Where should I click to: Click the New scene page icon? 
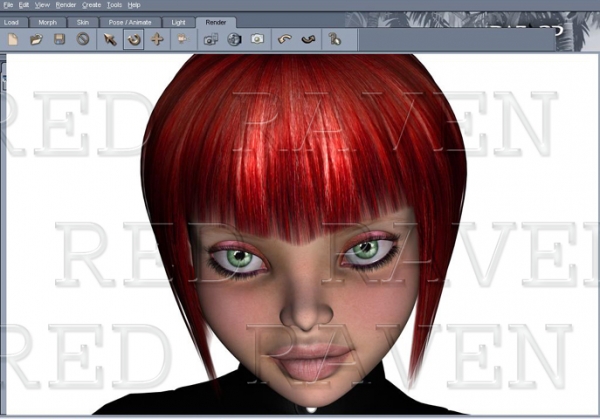click(x=13, y=39)
